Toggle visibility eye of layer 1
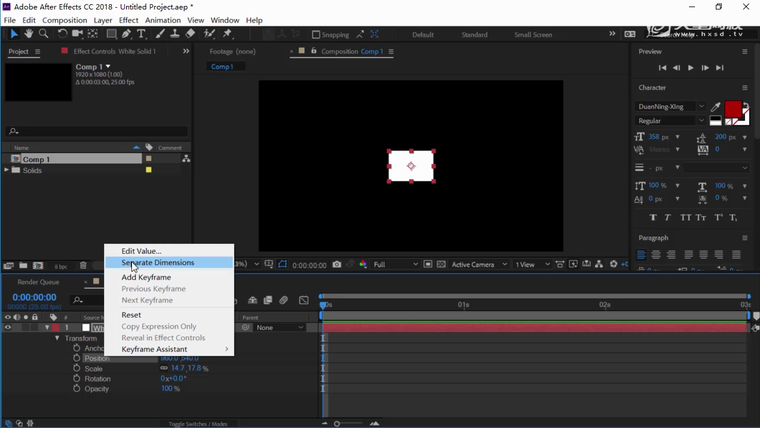The height and width of the screenshot is (428, 760). [8, 328]
